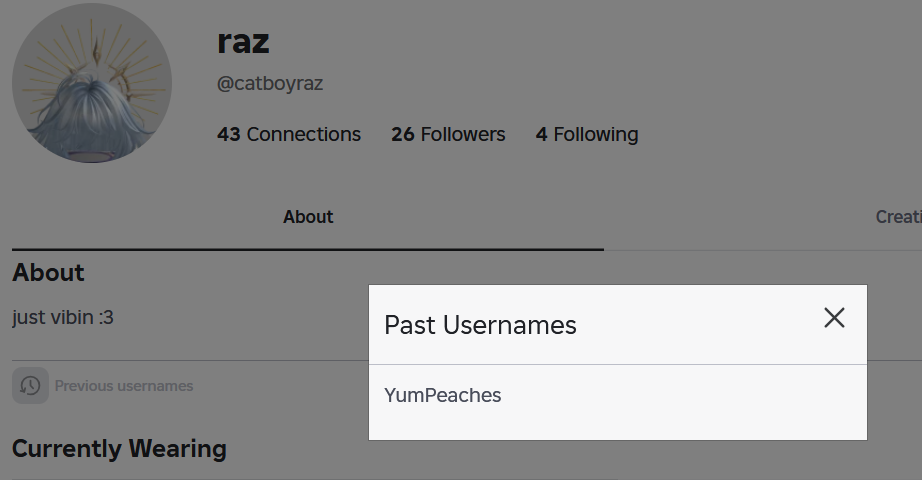This screenshot has width=922, height=480.
Task: Open the Creations tab
Action: point(897,217)
